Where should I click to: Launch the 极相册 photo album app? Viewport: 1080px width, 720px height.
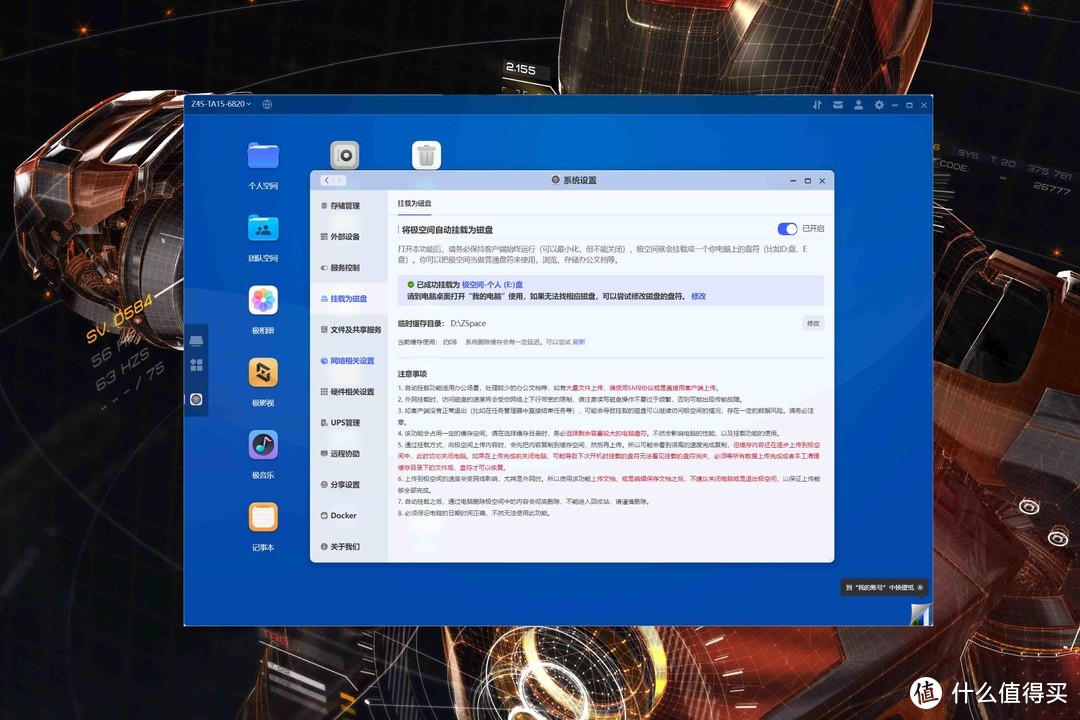tap(263, 301)
